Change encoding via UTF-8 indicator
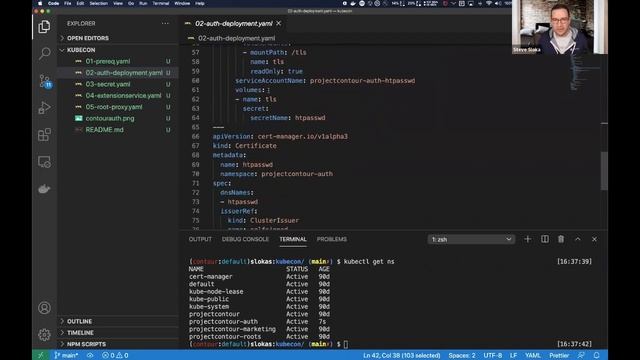Image resolution: width=640 pixels, height=360 pixels. pos(493,355)
